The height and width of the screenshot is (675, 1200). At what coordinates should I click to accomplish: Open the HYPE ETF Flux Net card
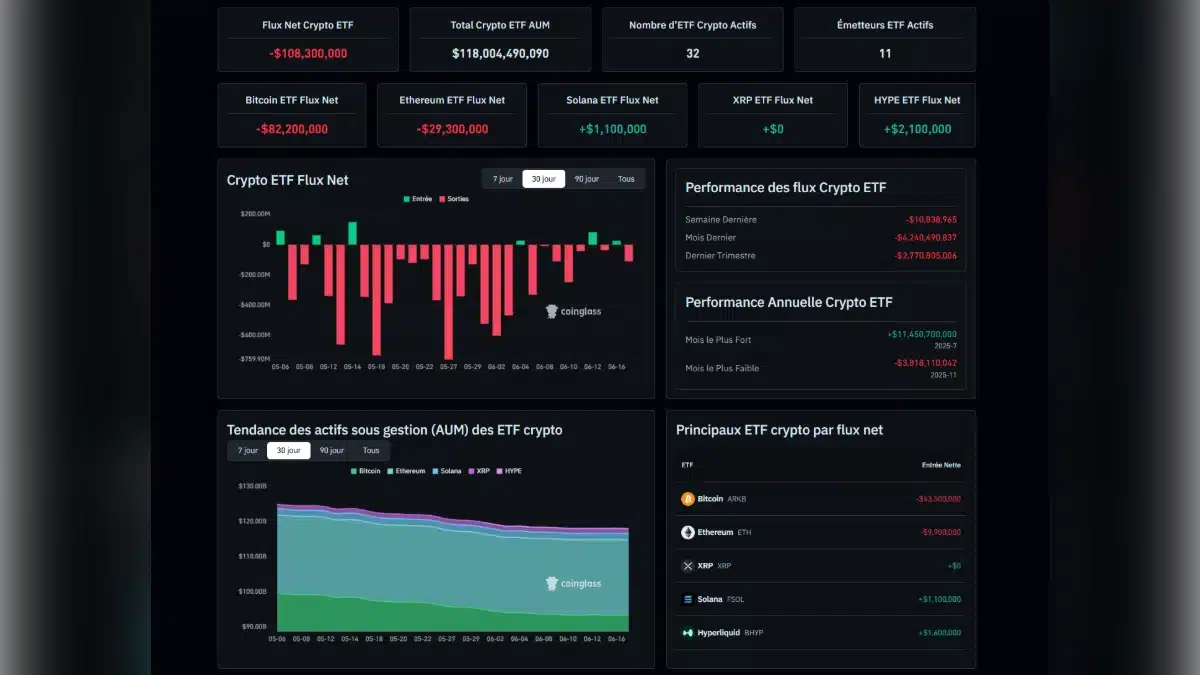[x=917, y=115]
